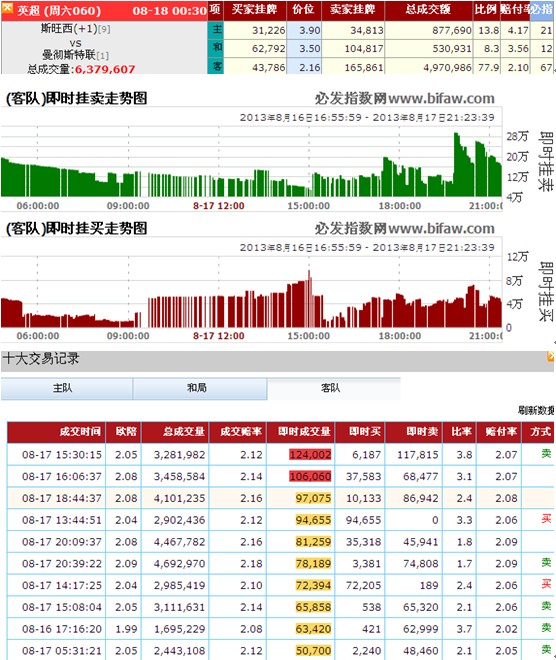Click the 3.90 home price cell
556x660 pixels.
[x=304, y=30]
